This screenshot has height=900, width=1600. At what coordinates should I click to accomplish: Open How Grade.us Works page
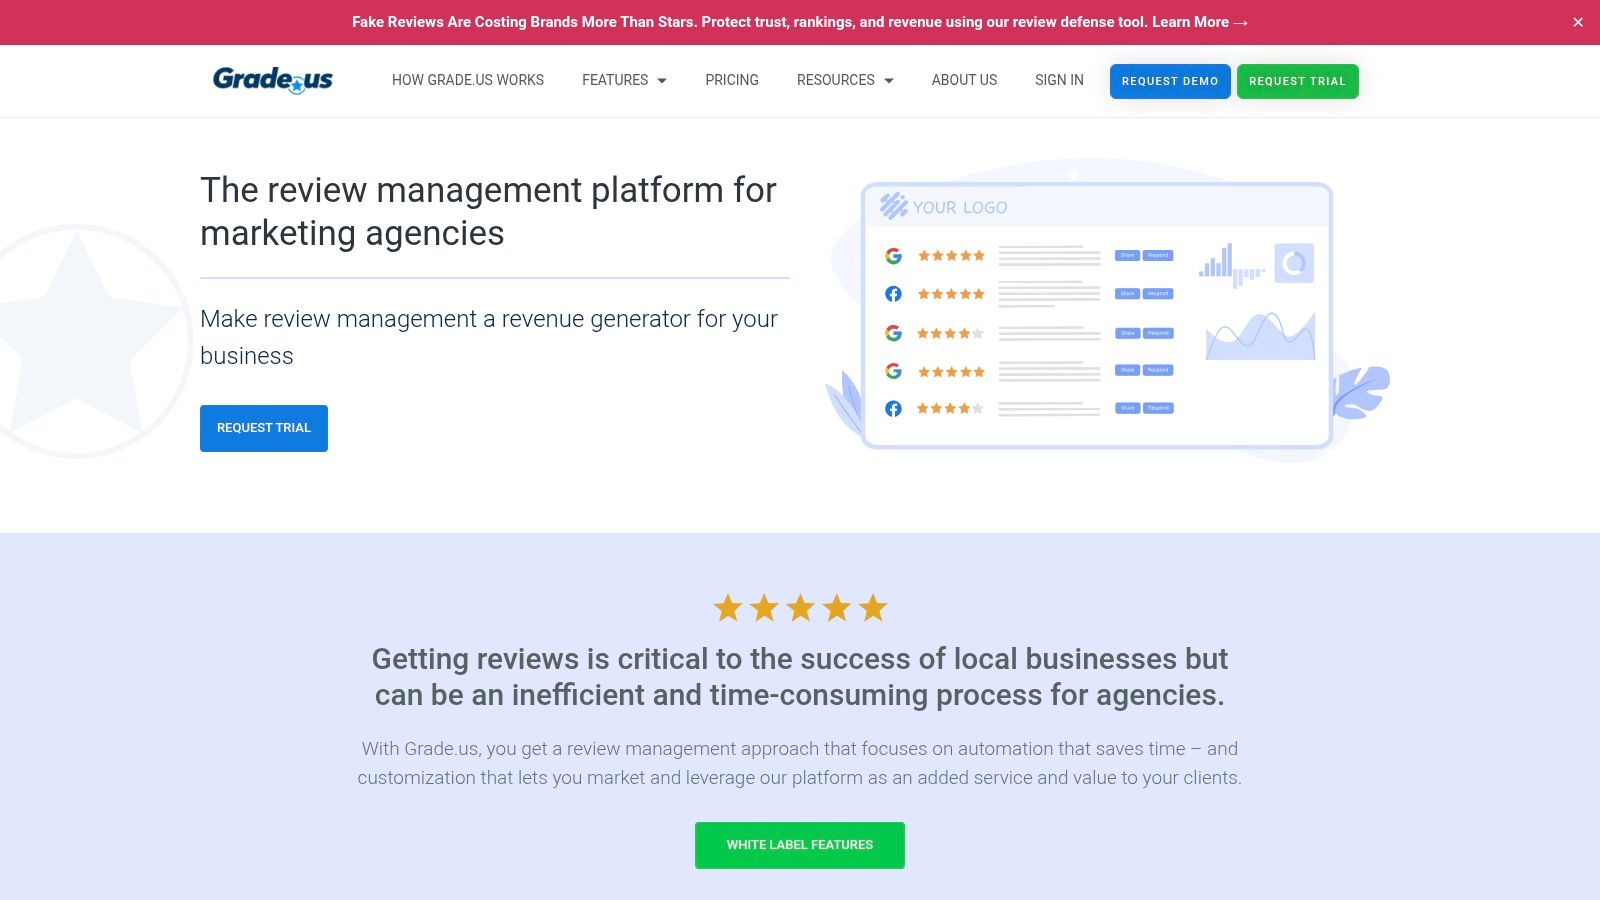tap(468, 80)
